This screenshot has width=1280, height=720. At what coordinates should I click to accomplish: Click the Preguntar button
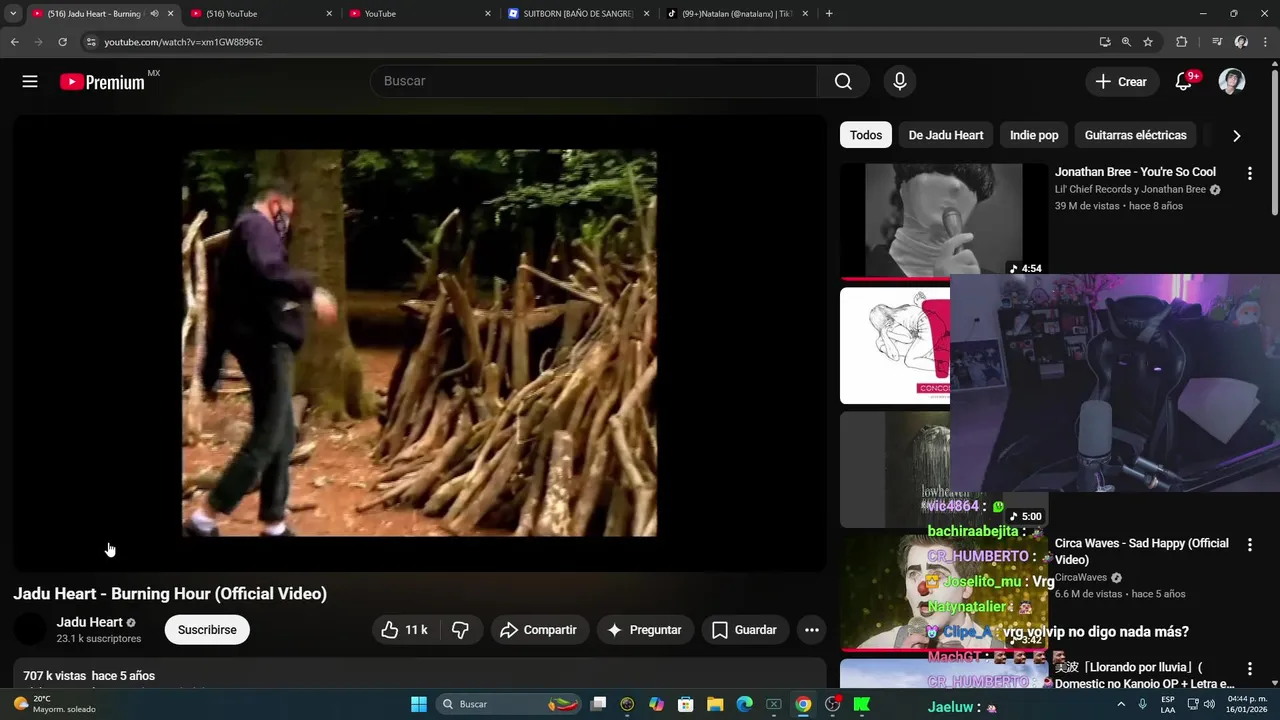(645, 630)
